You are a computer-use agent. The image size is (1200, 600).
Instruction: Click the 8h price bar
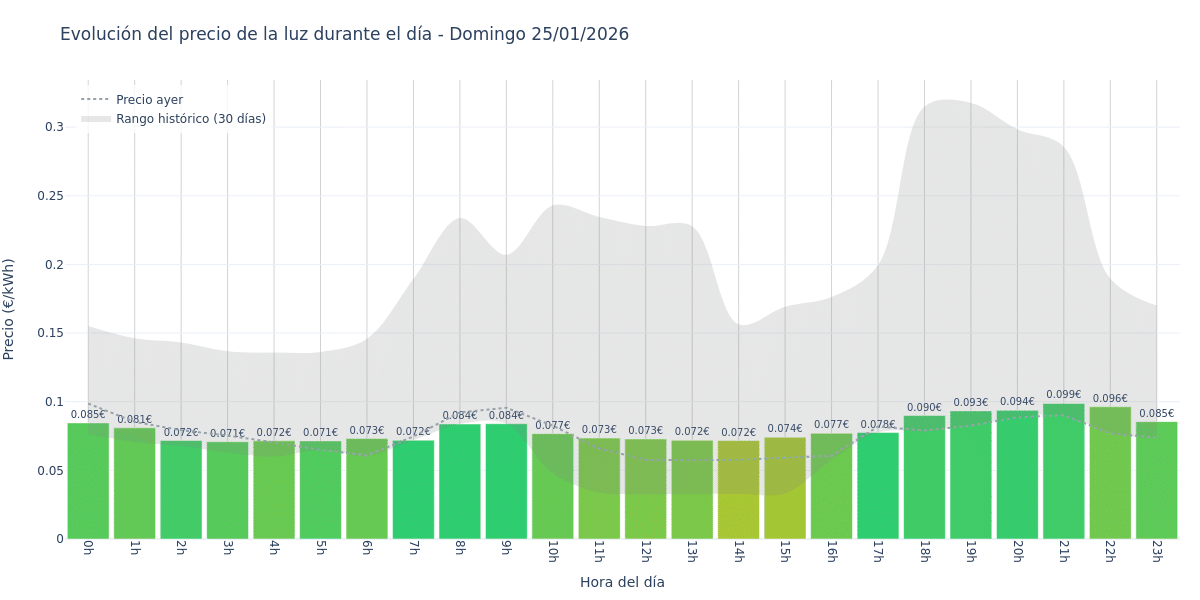pos(460,482)
